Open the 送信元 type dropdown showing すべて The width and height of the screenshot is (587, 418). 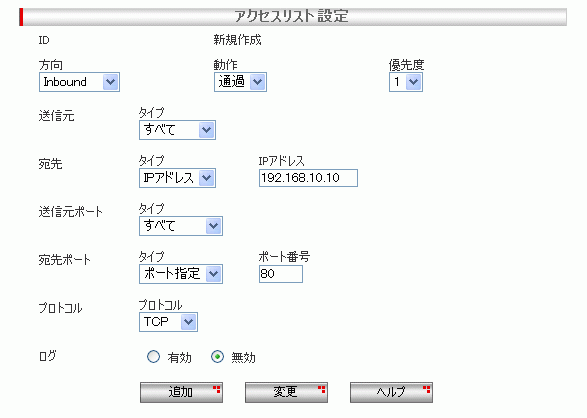(x=177, y=130)
